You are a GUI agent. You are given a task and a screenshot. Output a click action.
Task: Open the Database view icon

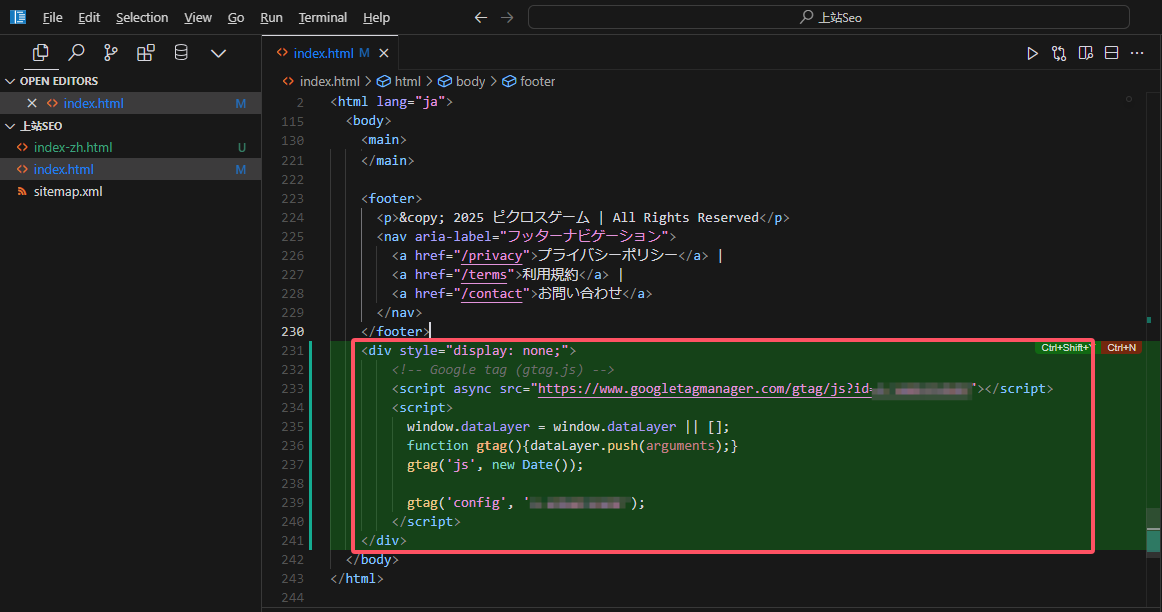(x=181, y=53)
